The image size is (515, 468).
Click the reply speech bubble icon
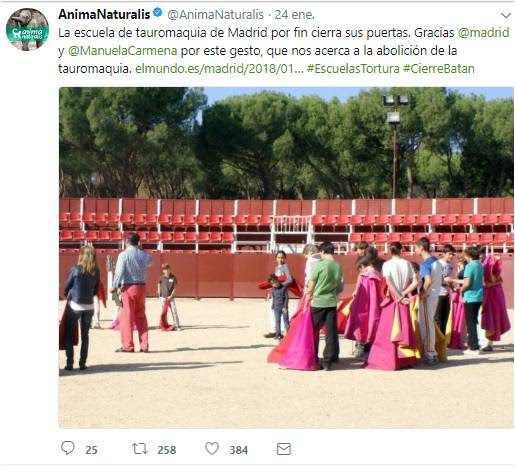point(68,448)
